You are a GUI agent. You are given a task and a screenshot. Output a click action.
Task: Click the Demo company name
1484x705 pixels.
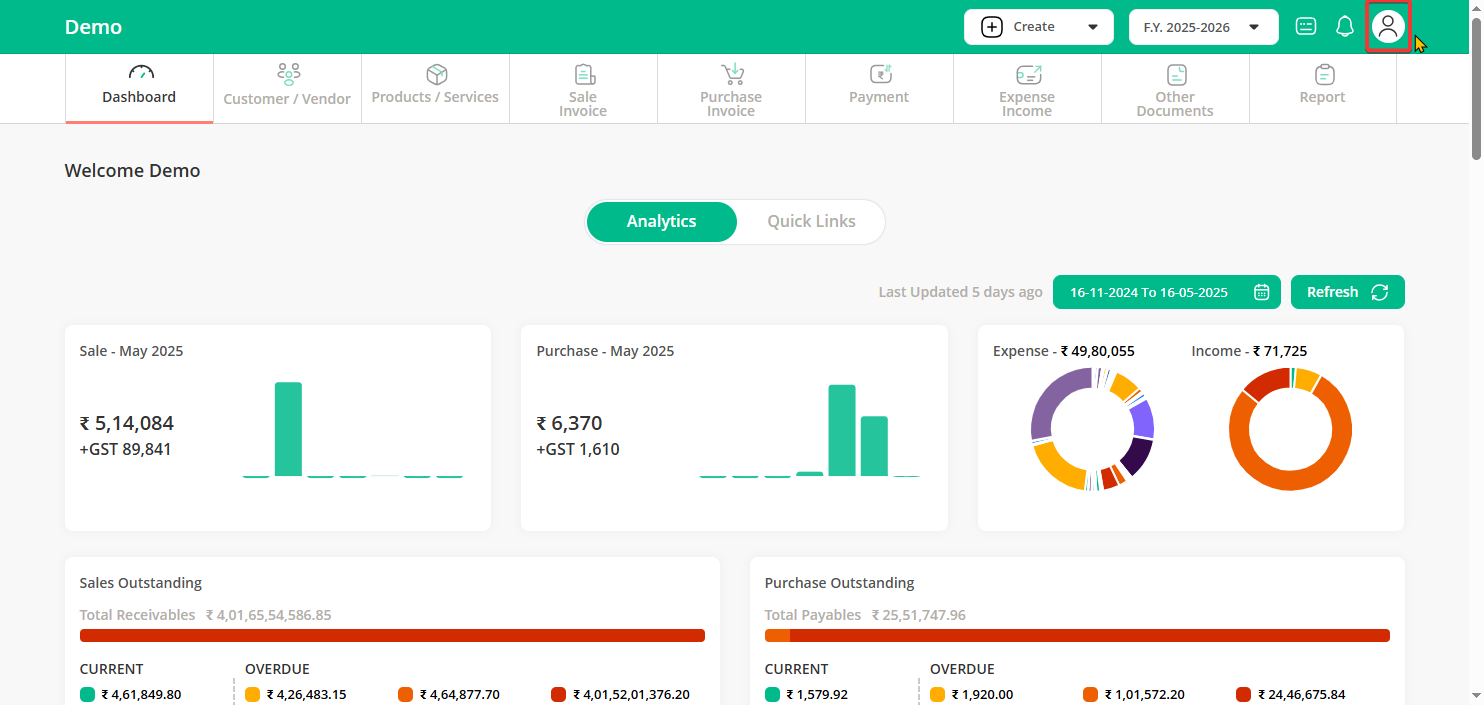[93, 27]
